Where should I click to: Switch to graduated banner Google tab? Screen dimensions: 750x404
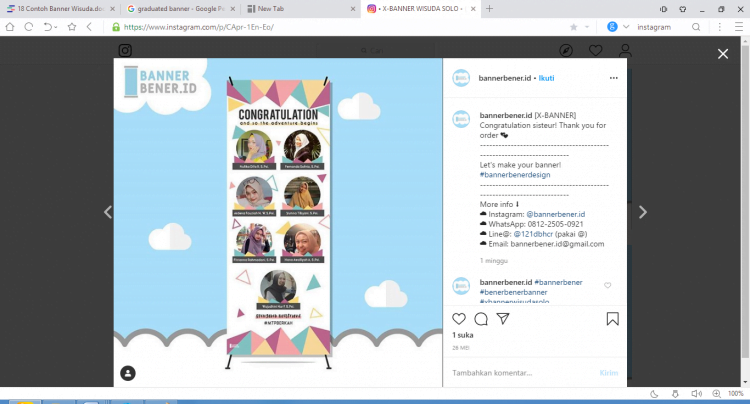[180, 9]
